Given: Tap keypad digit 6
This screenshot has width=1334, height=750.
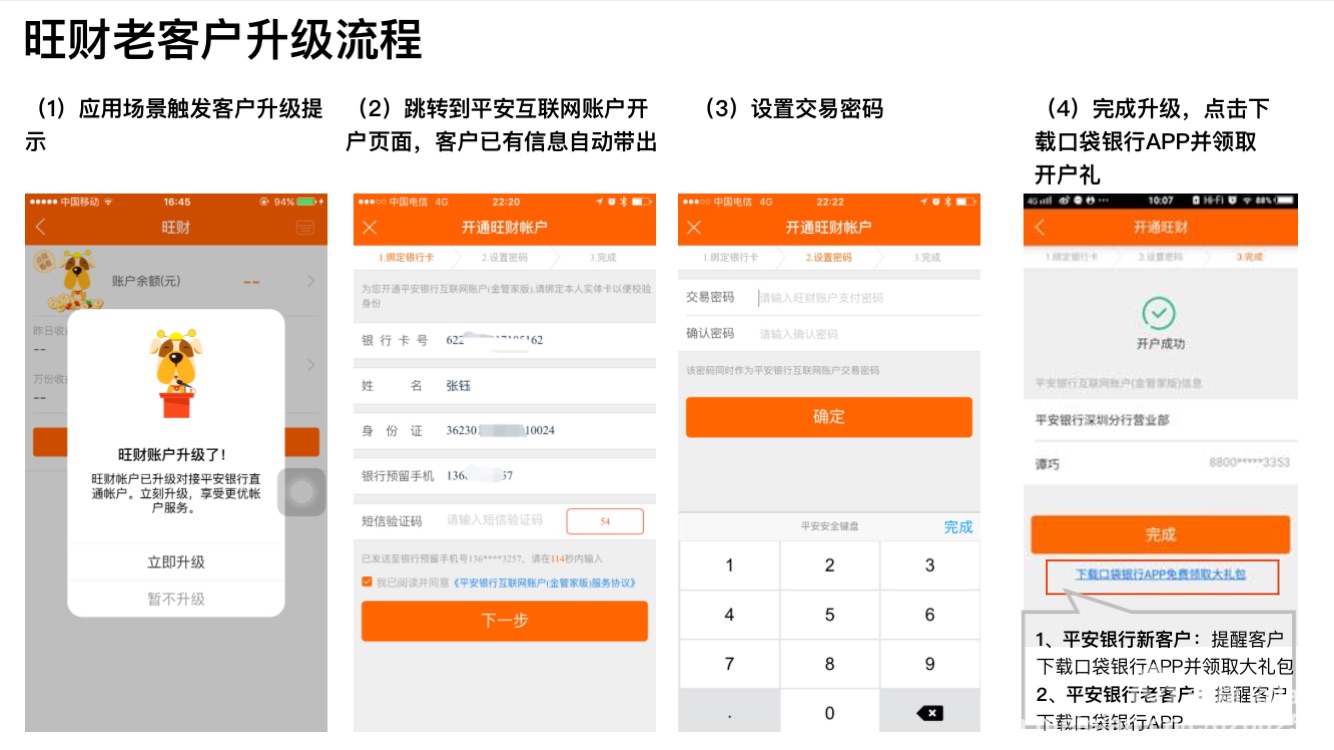Looking at the screenshot, I should click(930, 615).
